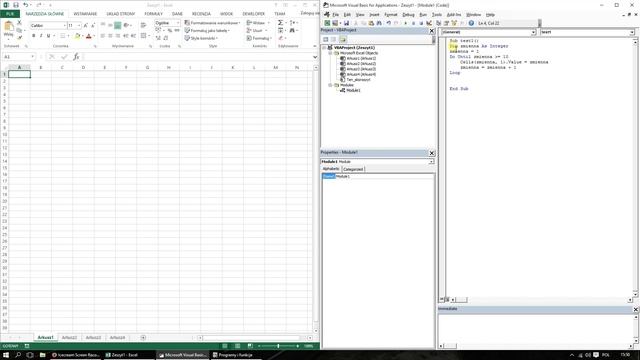Apply Italic formatting in Excel ribbon
The width and height of the screenshot is (640, 360).
point(41,36)
